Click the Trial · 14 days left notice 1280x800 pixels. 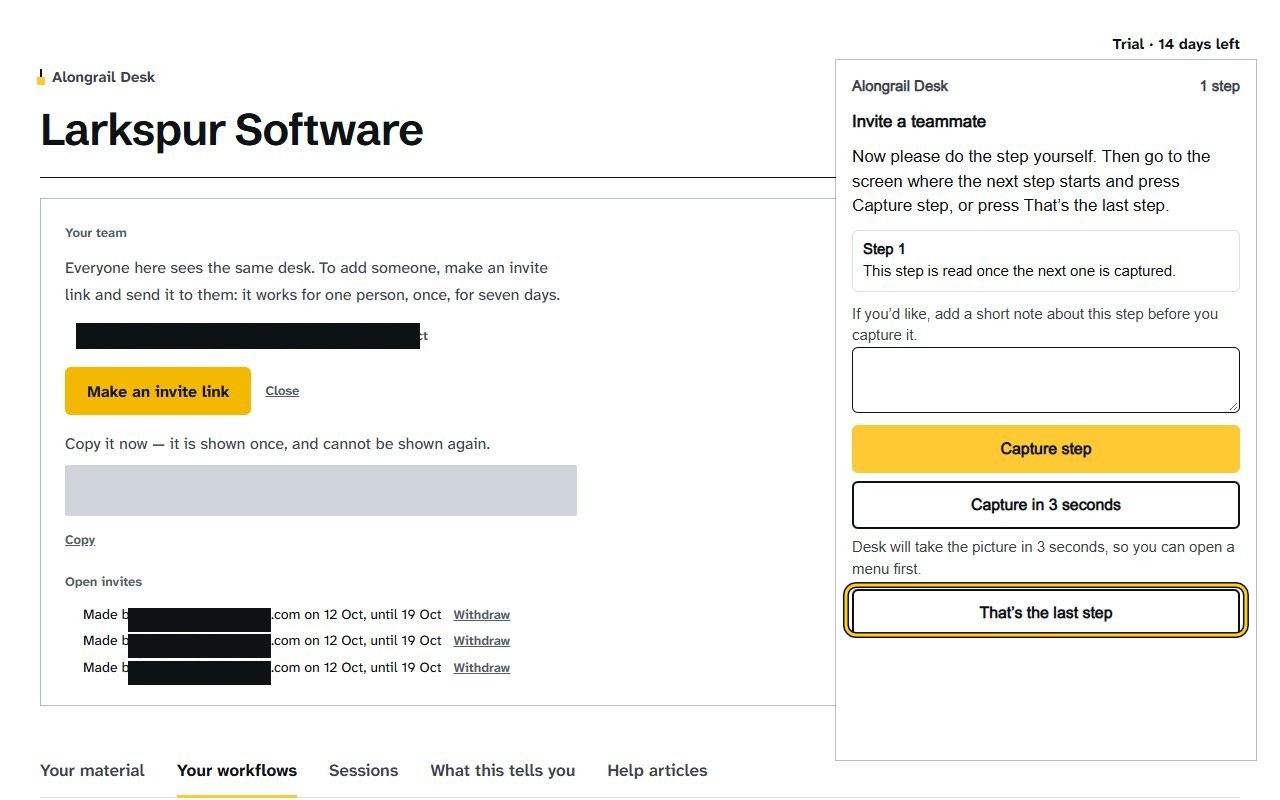point(1176,44)
